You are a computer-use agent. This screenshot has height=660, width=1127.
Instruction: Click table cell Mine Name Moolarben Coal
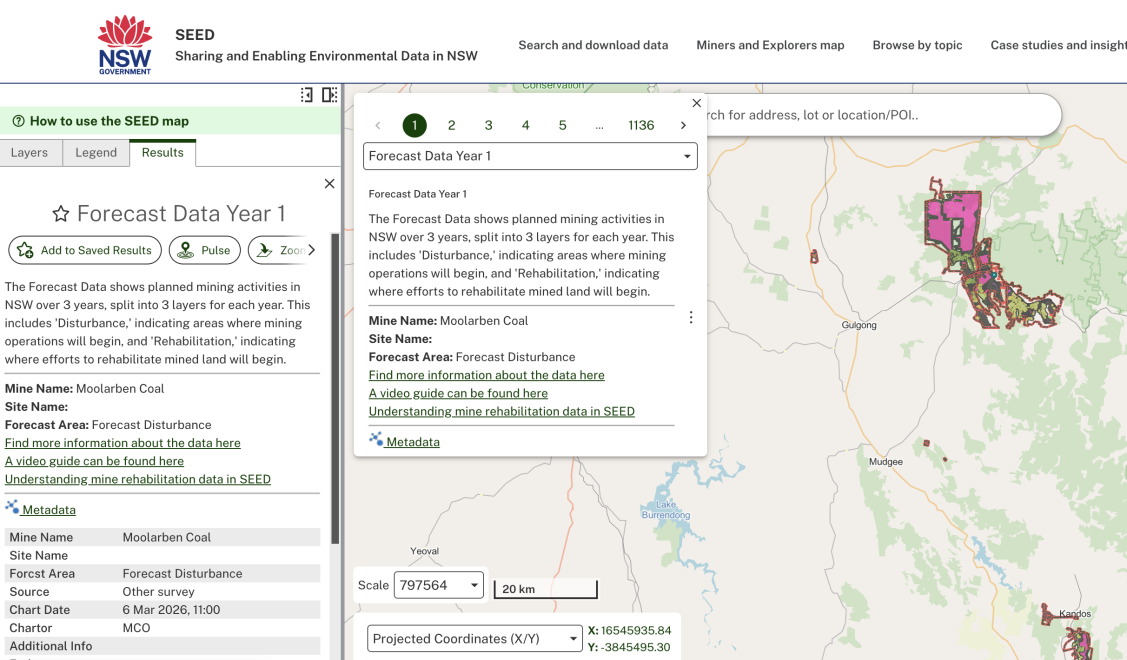tap(167, 537)
